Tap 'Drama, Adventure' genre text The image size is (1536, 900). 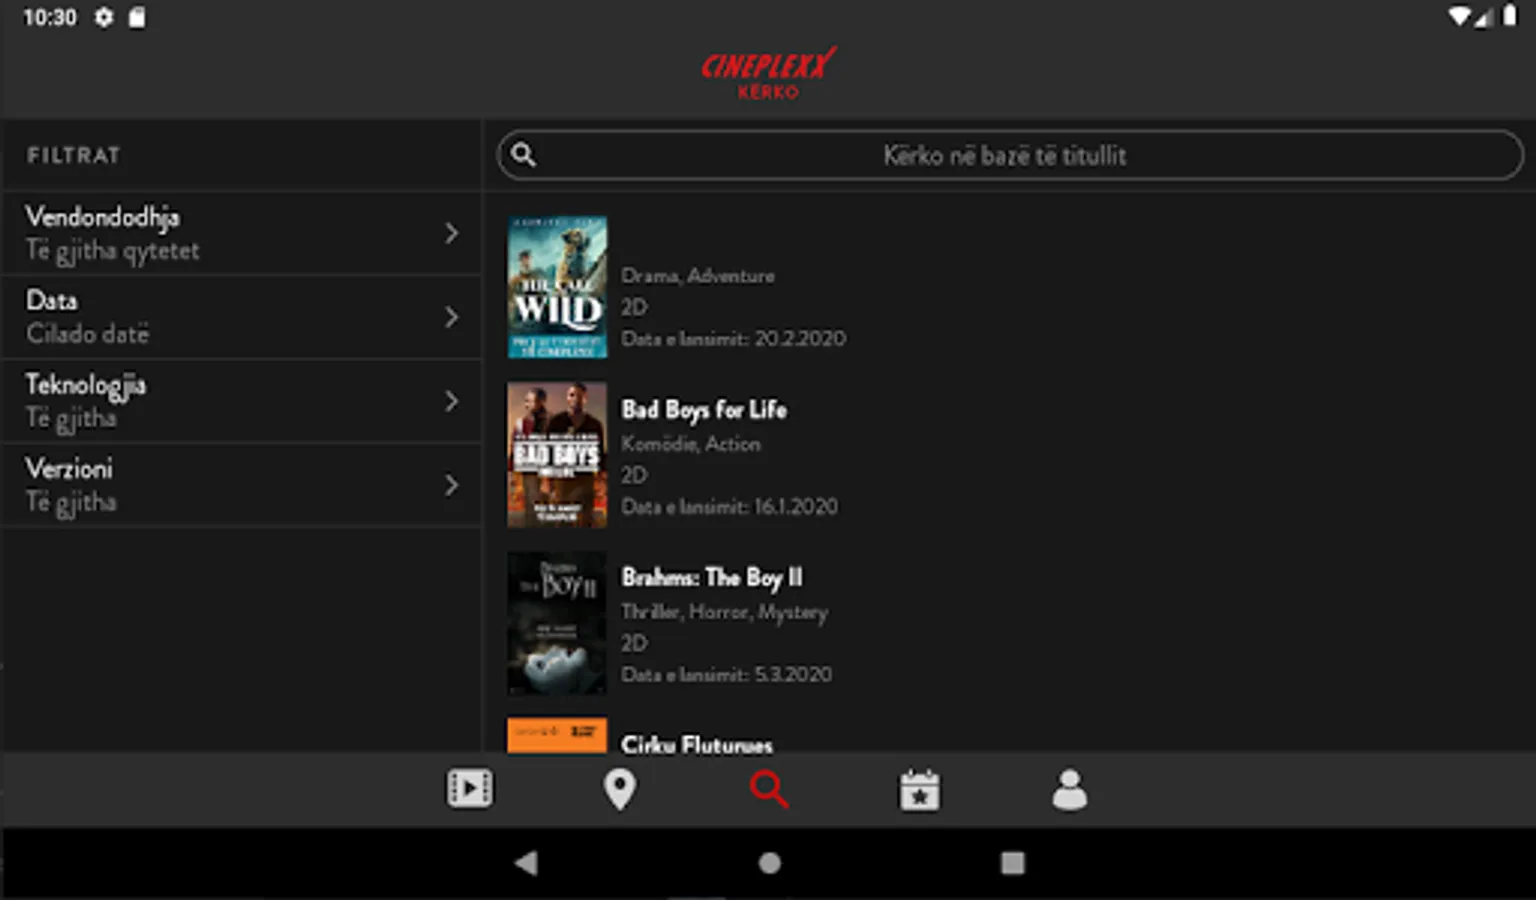pos(698,275)
